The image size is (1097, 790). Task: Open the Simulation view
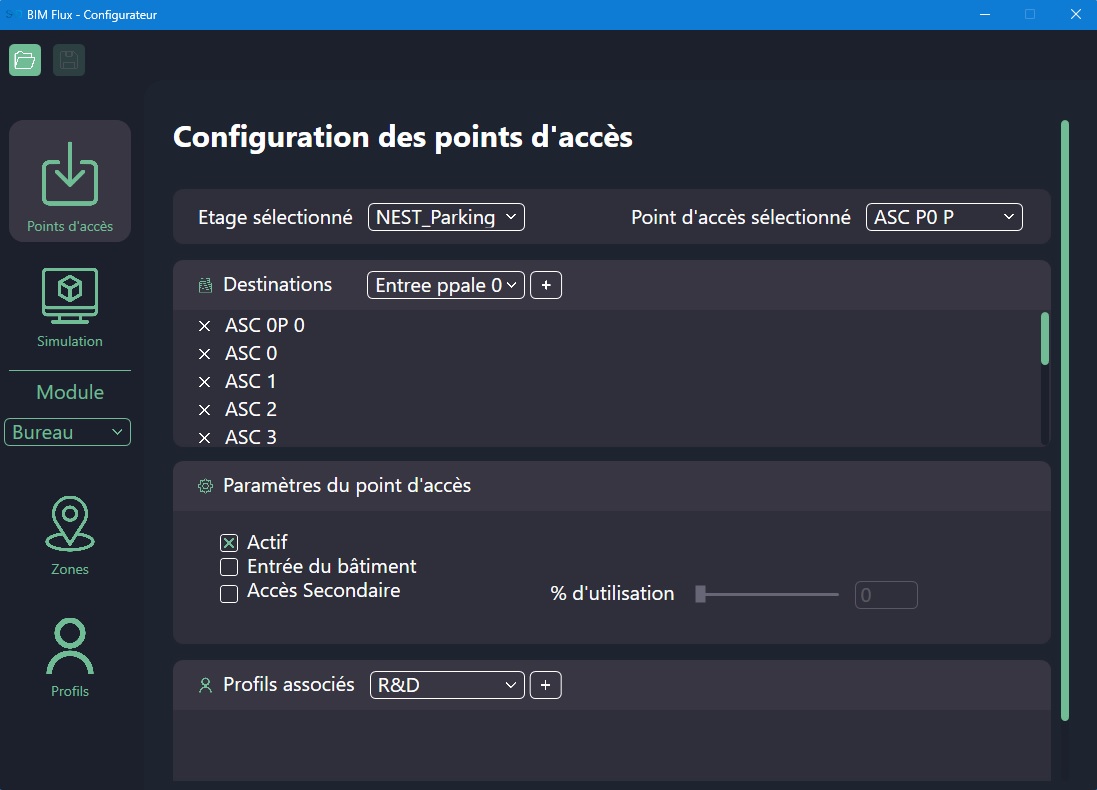70,307
